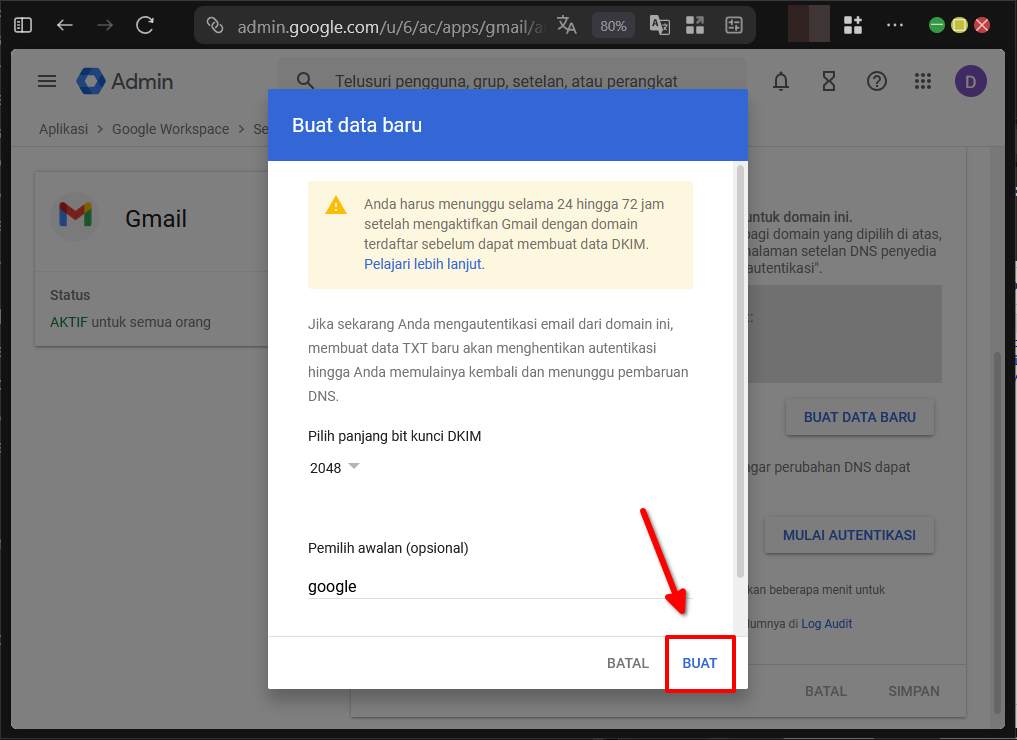
Task: Open the notifications bell icon
Action: [x=781, y=81]
